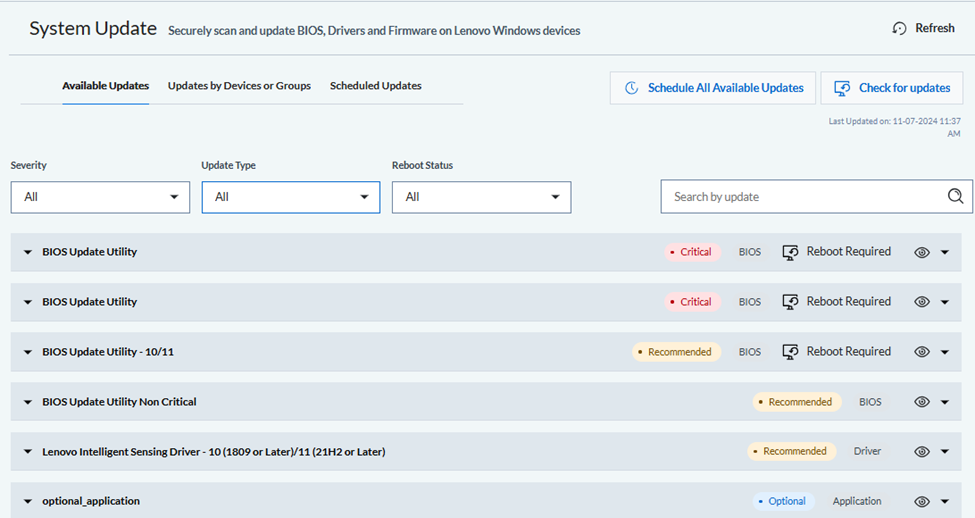Expand optional_application row left arrow
This screenshot has height=518, width=975.
pyautogui.click(x=27, y=501)
